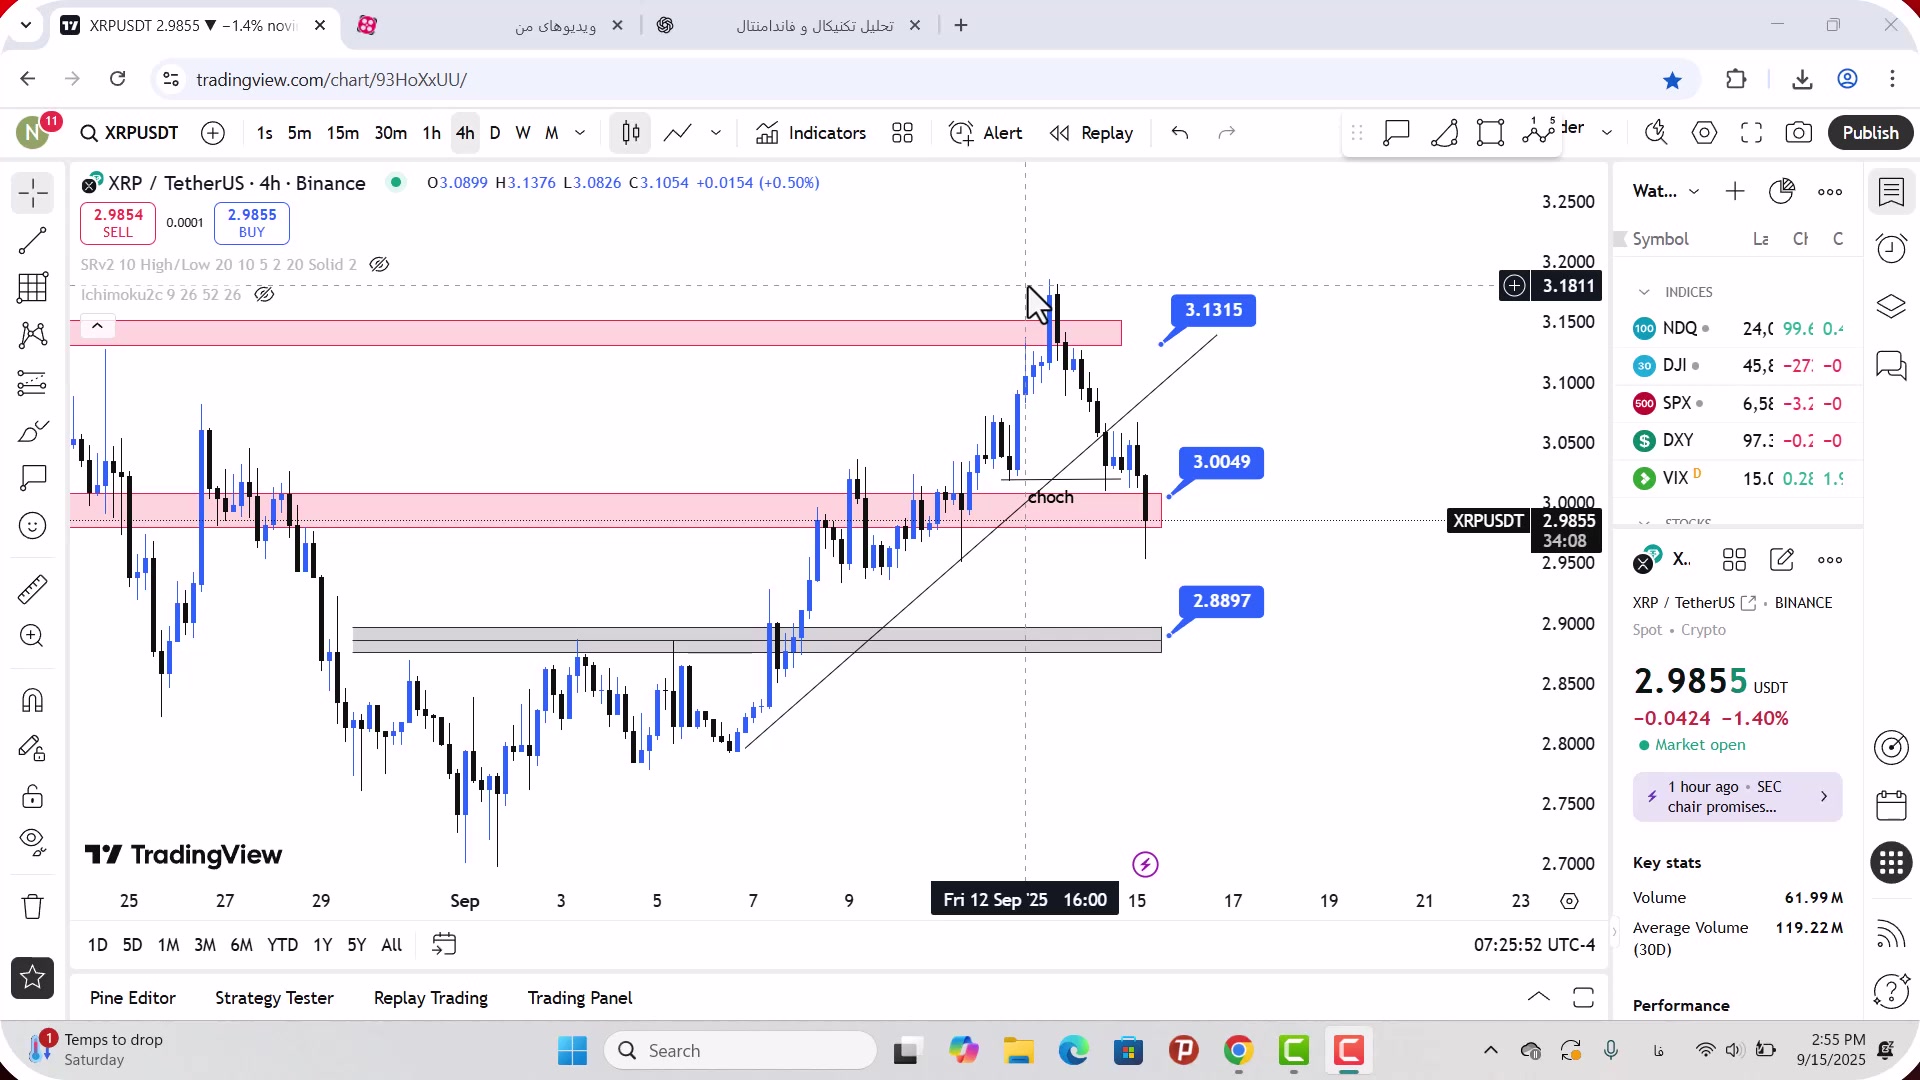
Task: Activate the zoom in tool
Action: tap(32, 636)
